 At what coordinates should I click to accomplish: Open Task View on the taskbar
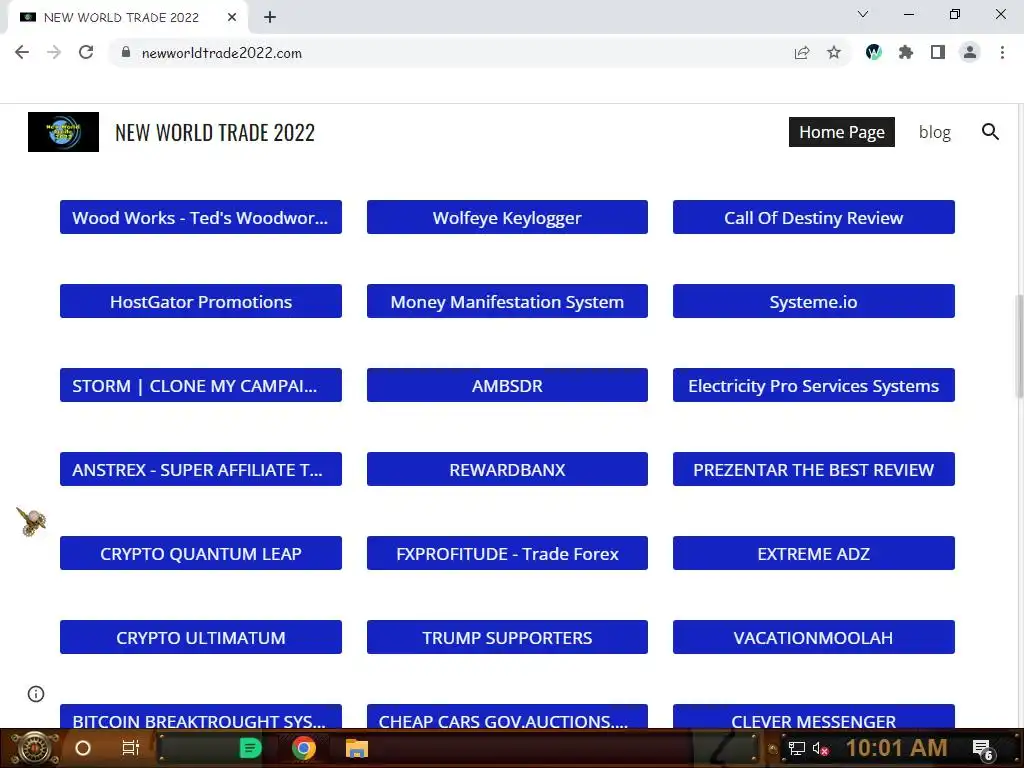[131, 748]
